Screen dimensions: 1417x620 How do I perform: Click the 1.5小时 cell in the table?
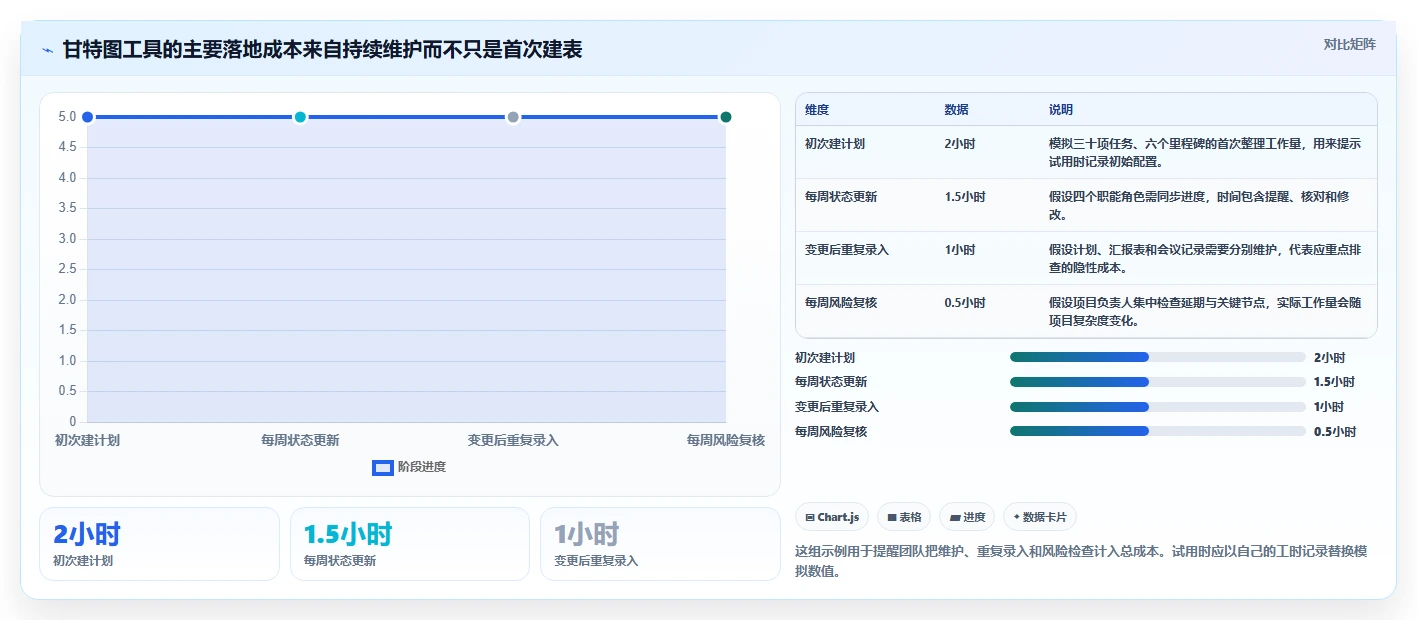[965, 197]
